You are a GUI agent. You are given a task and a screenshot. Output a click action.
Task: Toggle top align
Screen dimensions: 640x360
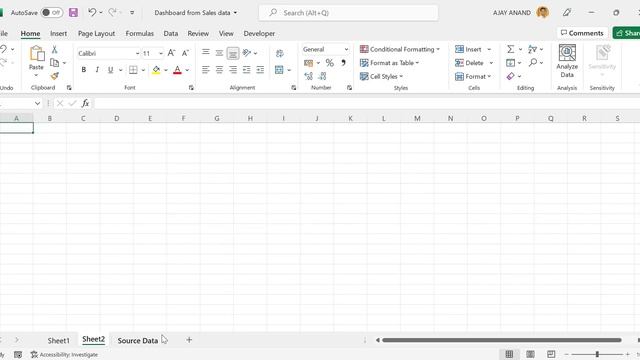click(x=206, y=53)
